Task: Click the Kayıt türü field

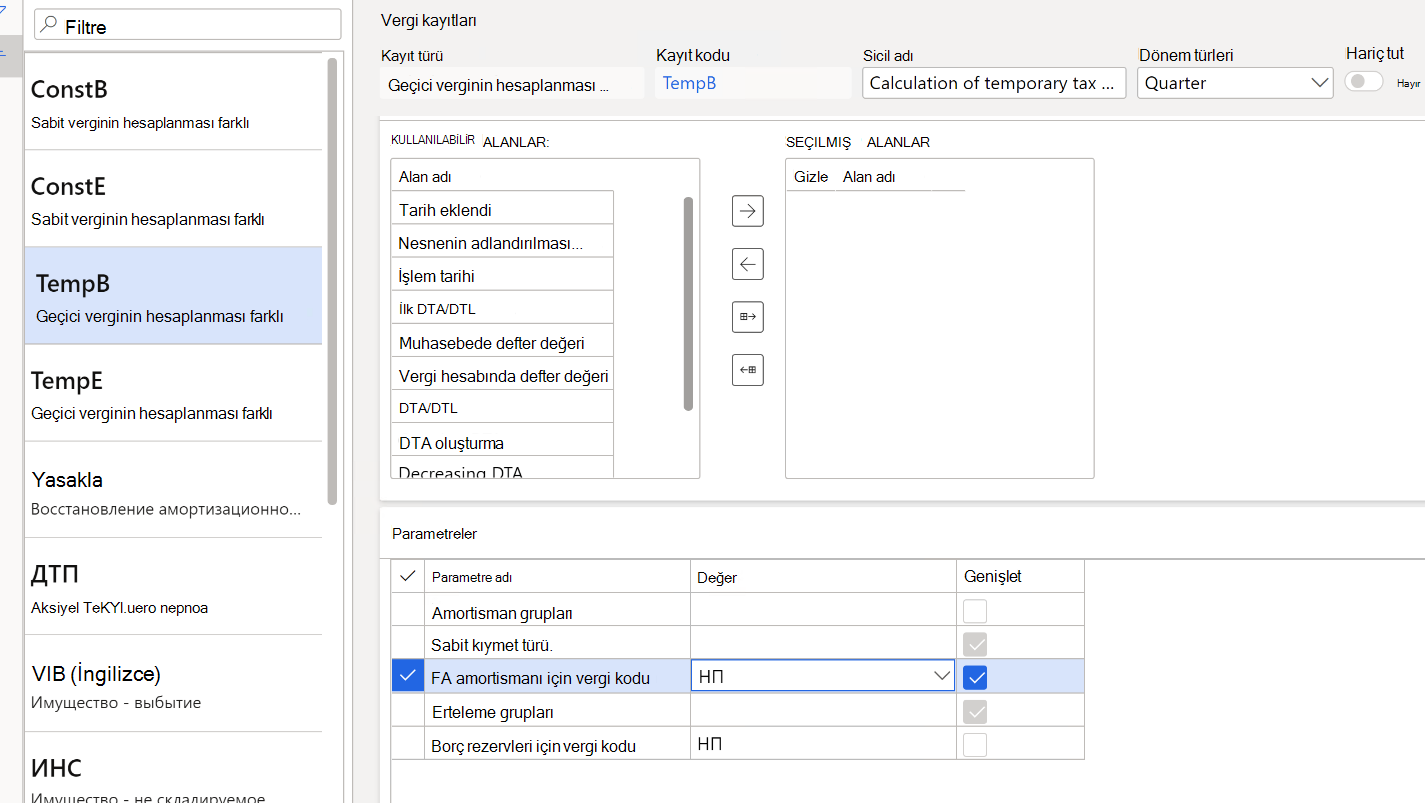Action: click(x=512, y=84)
